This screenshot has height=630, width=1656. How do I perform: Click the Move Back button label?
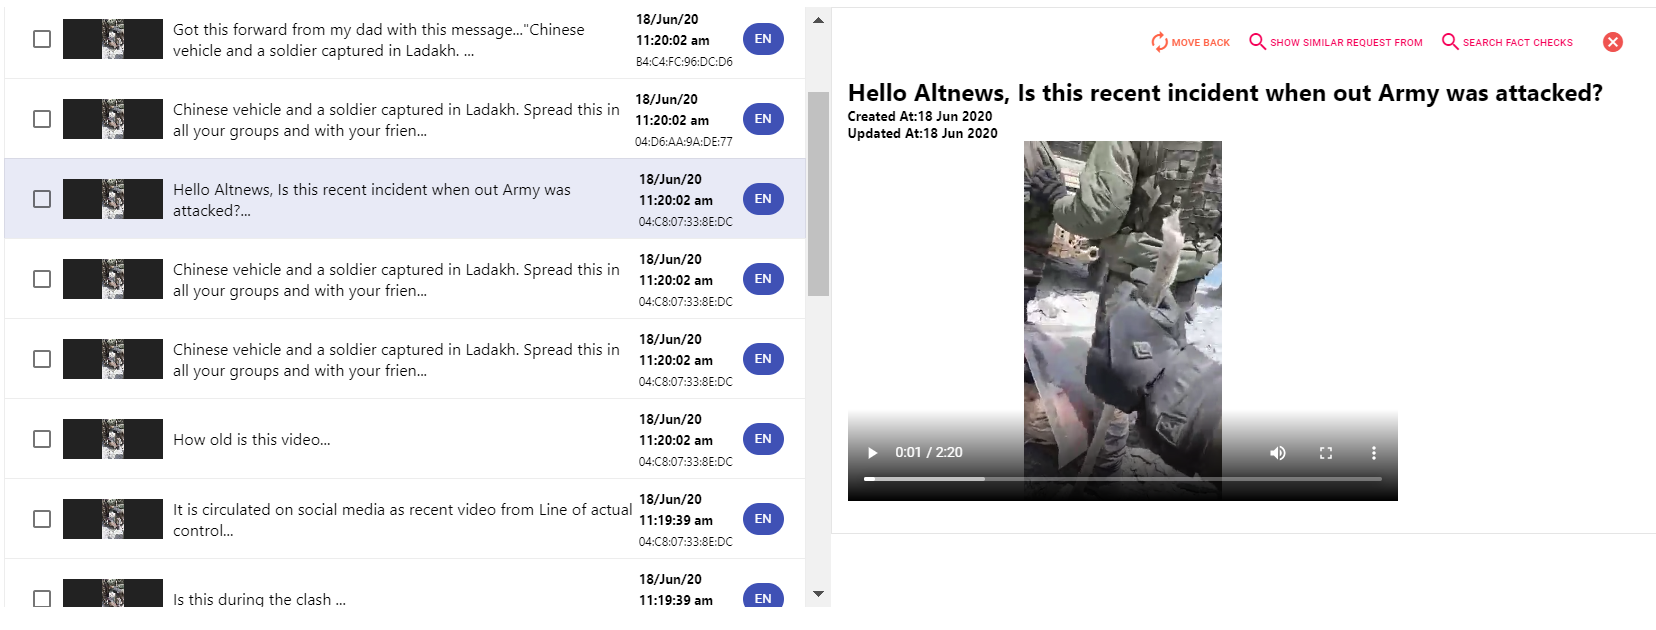pos(1200,43)
